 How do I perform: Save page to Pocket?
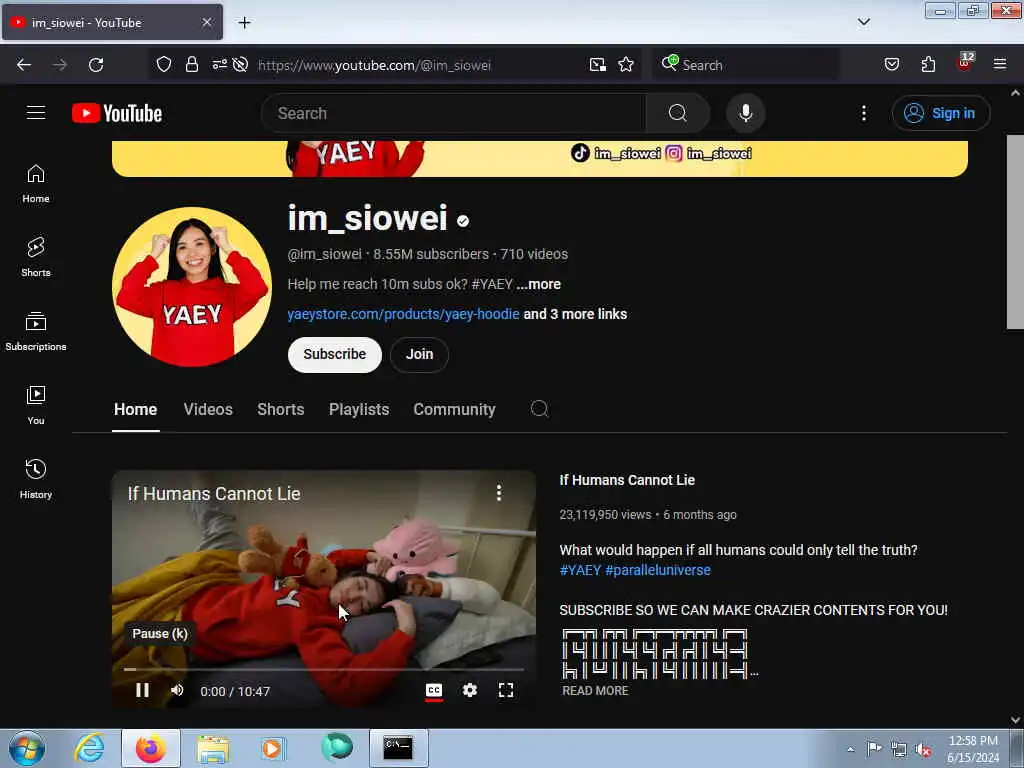pos(891,64)
